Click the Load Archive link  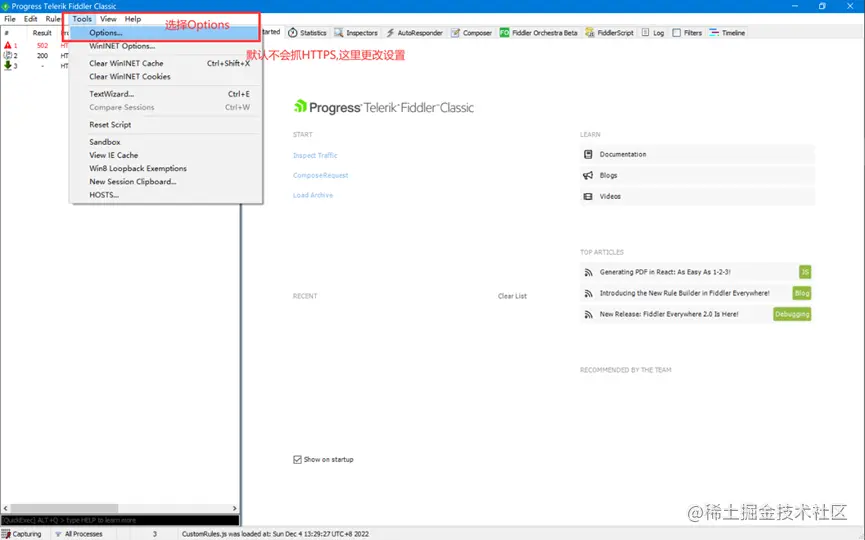pyautogui.click(x=313, y=195)
